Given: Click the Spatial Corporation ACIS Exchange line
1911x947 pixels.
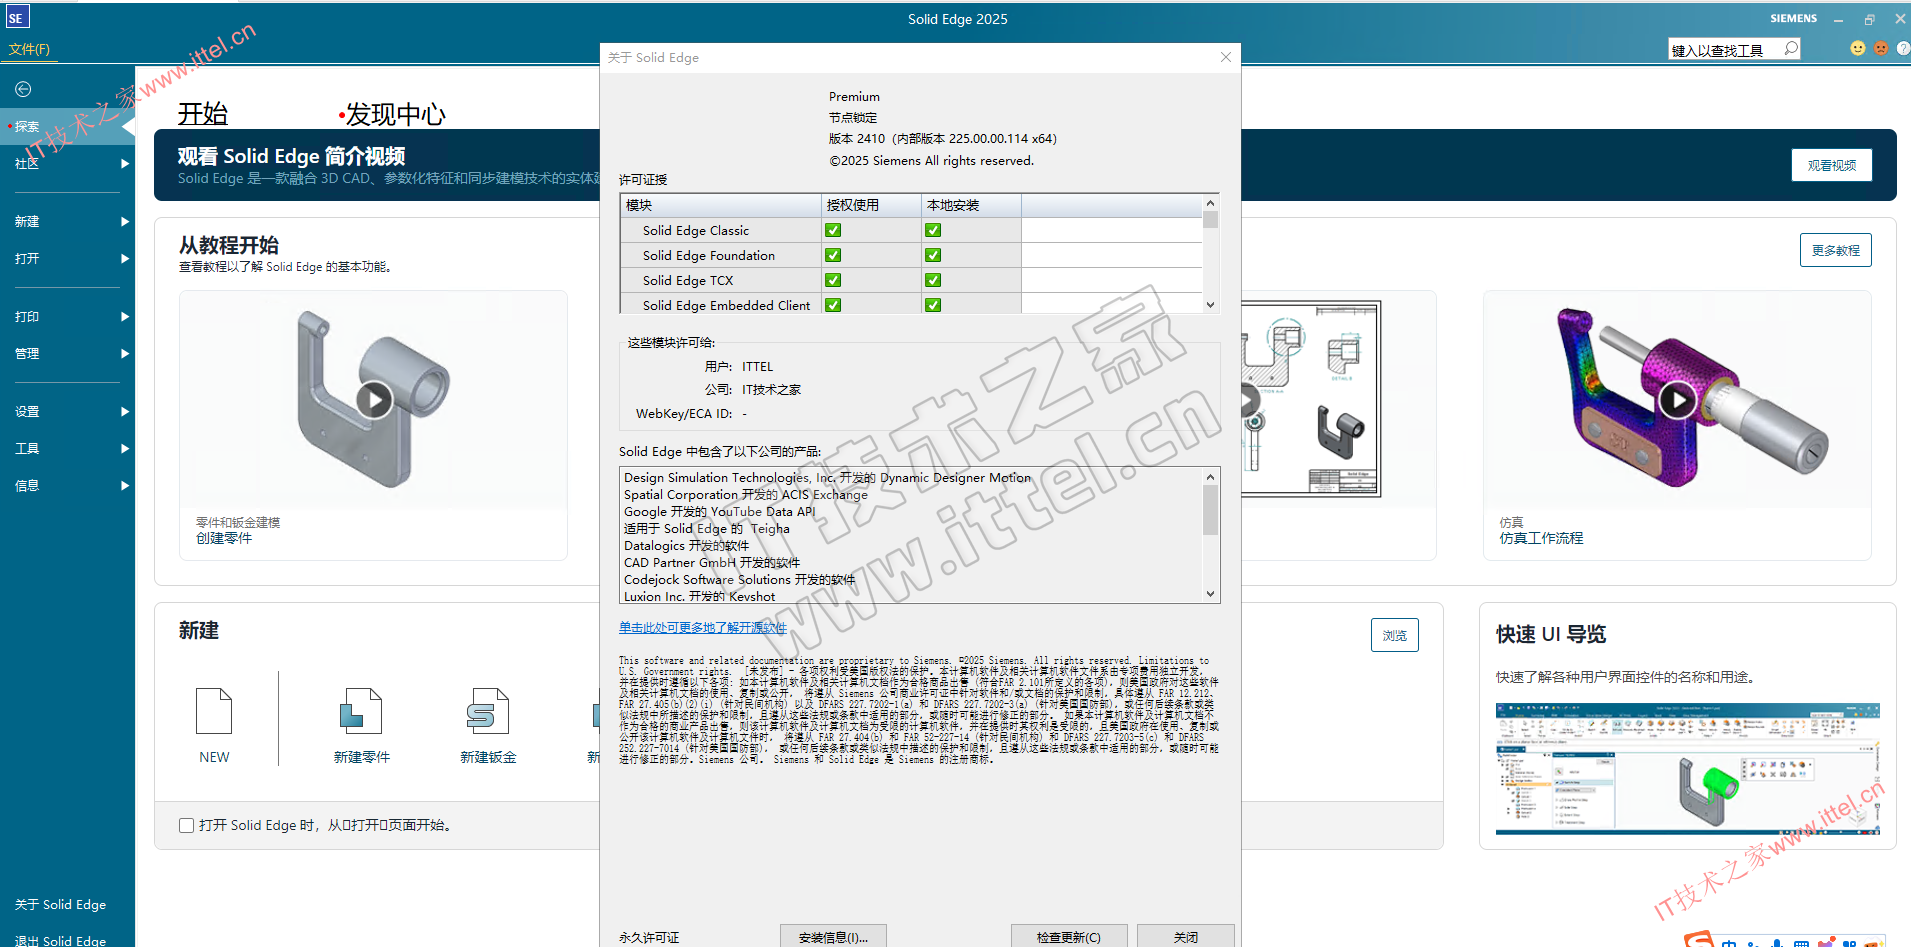Looking at the screenshot, I should coord(746,495).
